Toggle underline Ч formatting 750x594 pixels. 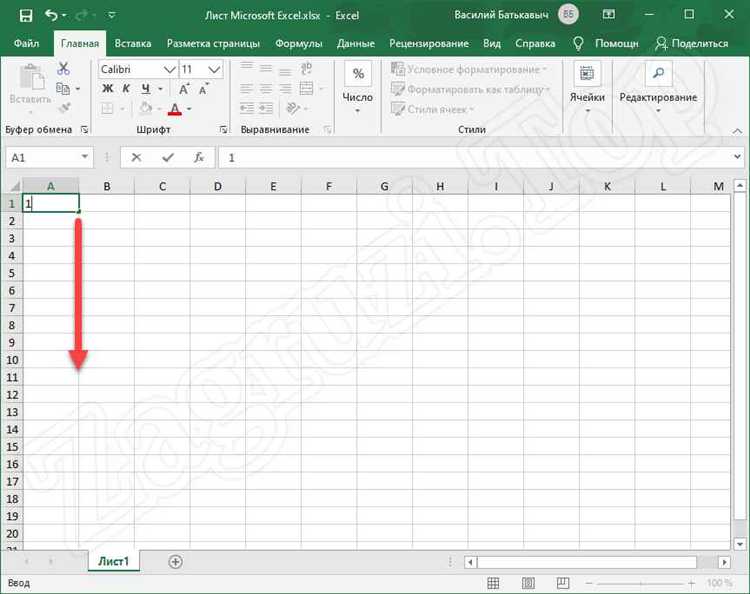[145, 89]
